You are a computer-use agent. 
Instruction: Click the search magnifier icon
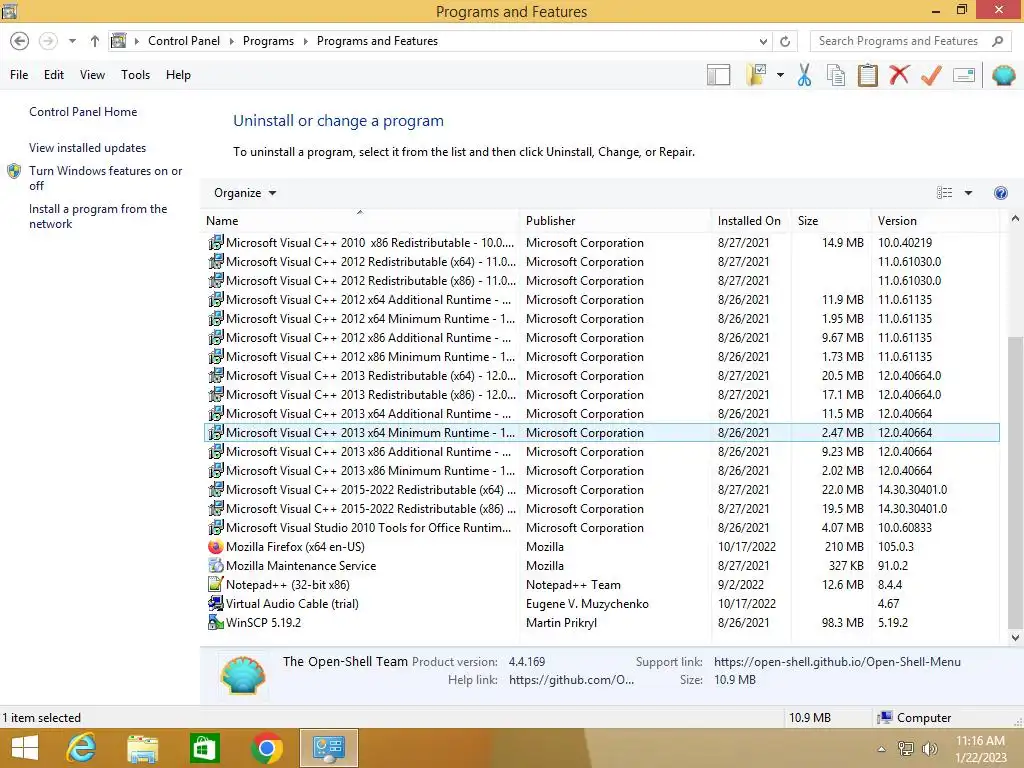coord(997,41)
